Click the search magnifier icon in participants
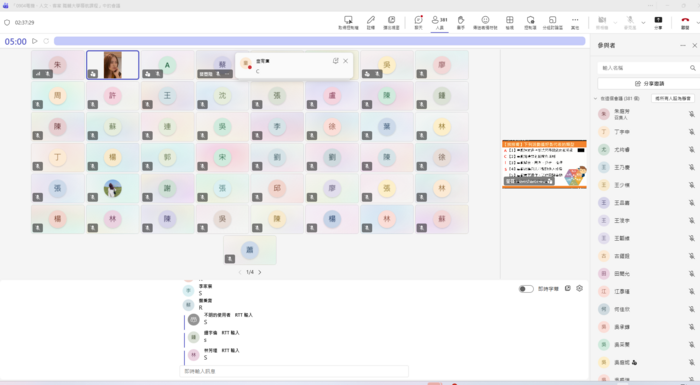The width and height of the screenshot is (700, 385). tap(692, 68)
